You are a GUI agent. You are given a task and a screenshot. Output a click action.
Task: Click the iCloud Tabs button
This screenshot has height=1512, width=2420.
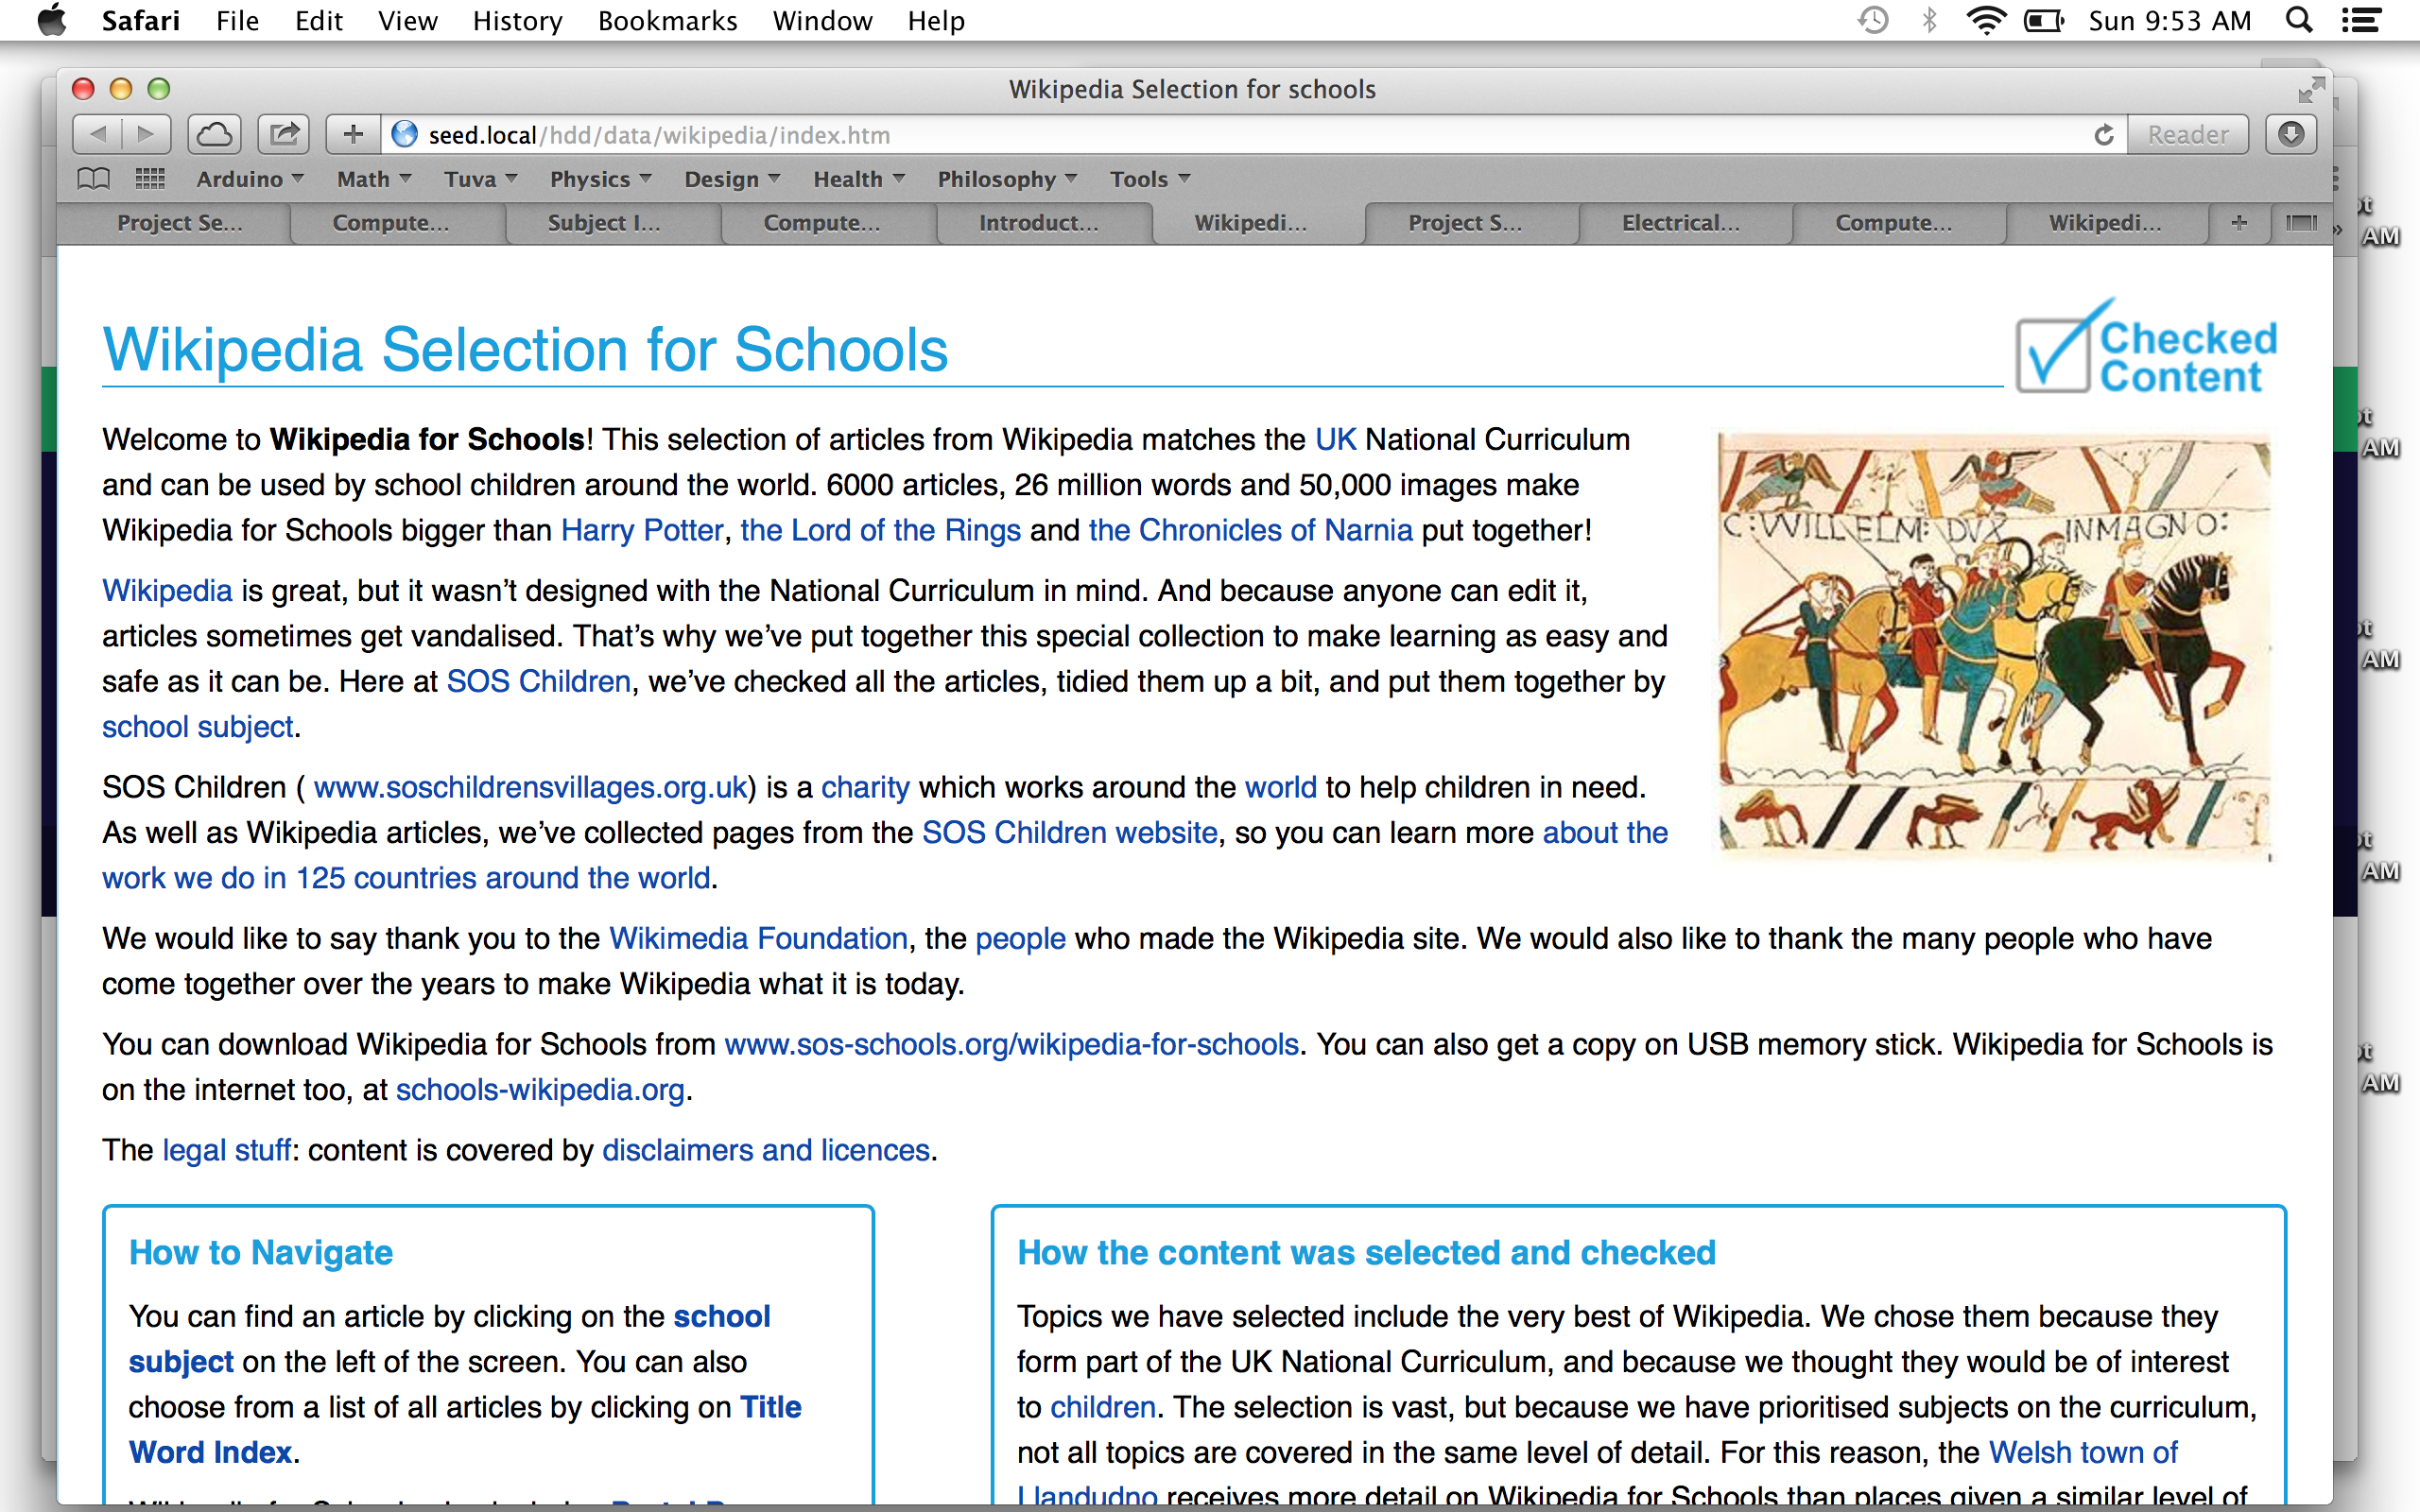[215, 134]
